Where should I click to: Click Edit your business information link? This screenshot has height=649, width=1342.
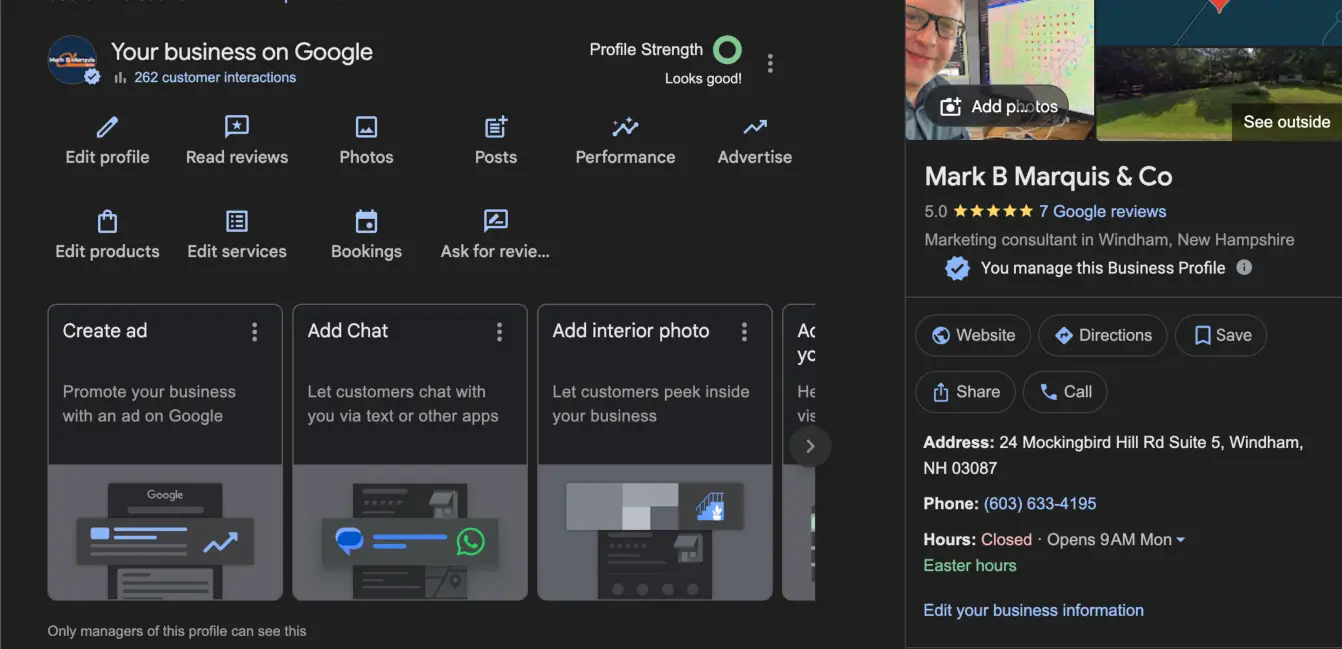(1033, 610)
